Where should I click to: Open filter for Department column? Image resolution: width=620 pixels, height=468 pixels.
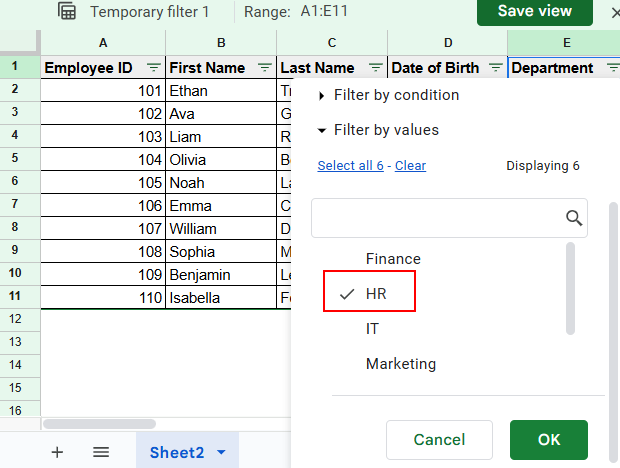point(612,68)
